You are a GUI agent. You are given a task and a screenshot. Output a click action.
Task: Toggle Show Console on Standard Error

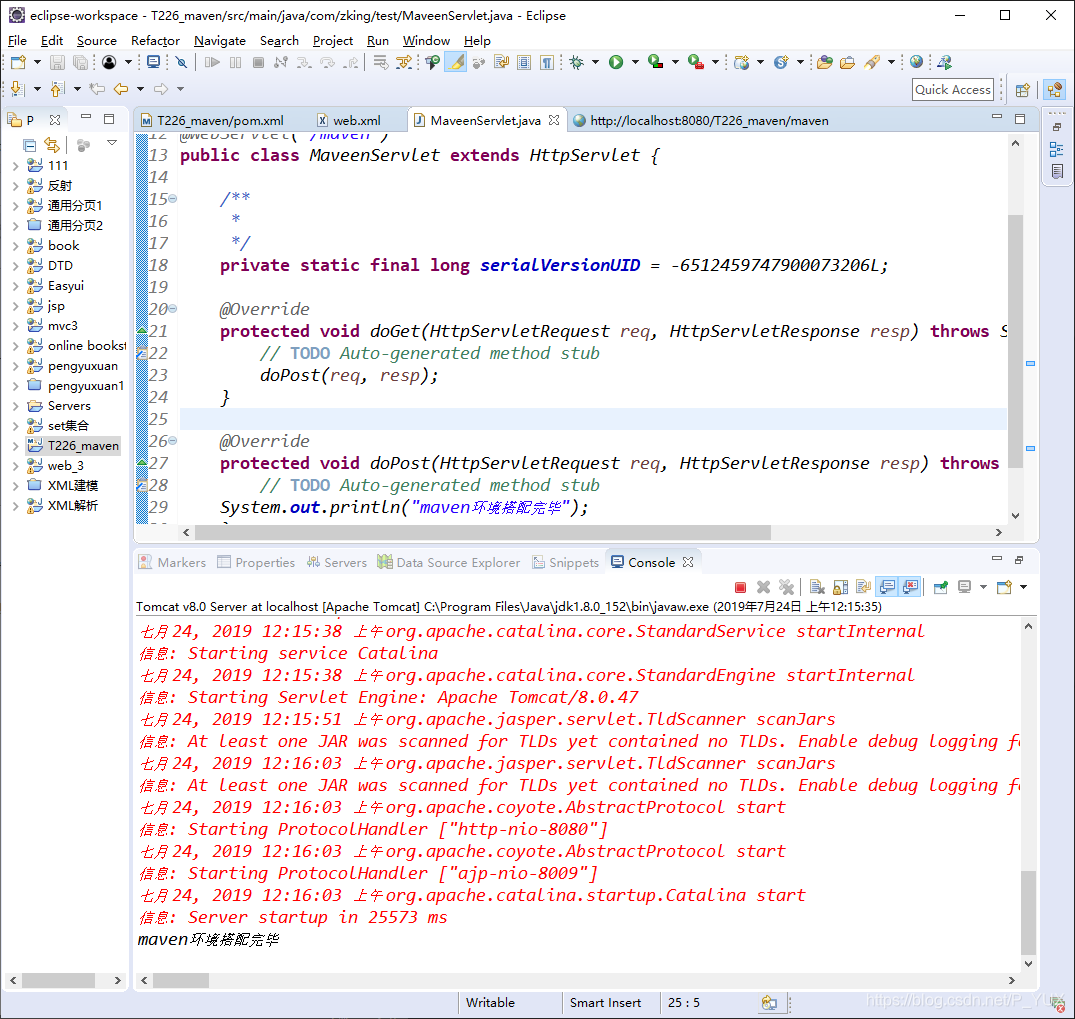[910, 587]
